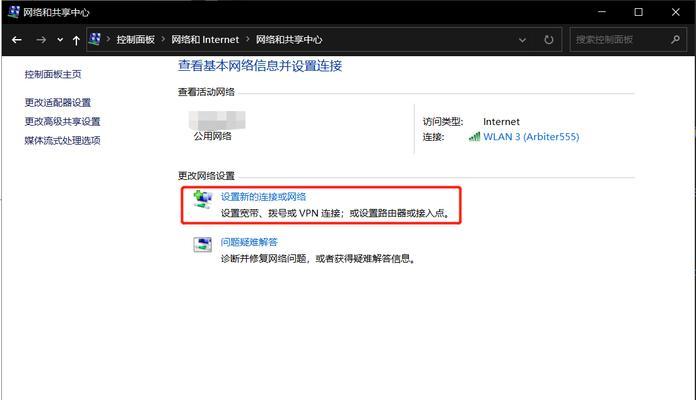Viewport: 696px width, 400px height.
Task: Click the troubleshooting monitor icon
Action: (202, 245)
